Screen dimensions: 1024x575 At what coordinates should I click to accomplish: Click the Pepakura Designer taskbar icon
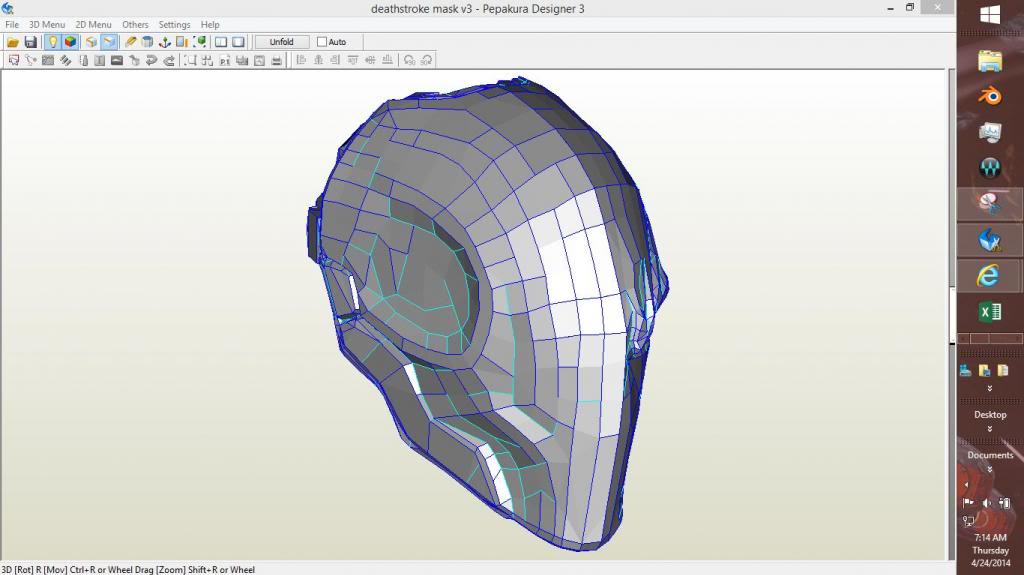coord(990,240)
